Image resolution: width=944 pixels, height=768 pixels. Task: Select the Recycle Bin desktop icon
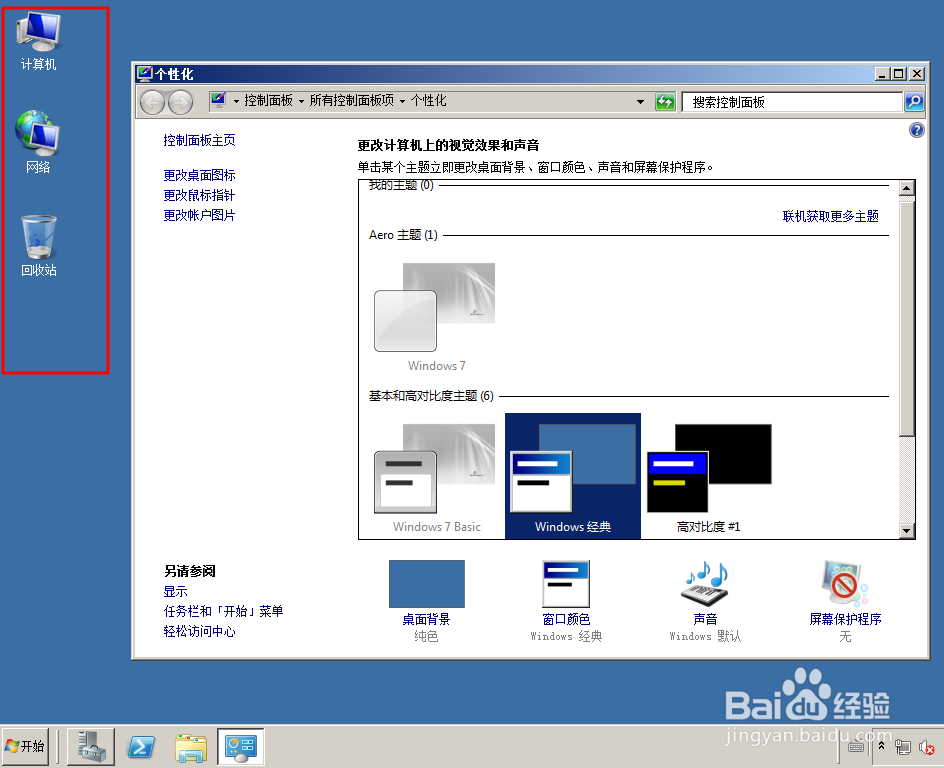[39, 246]
